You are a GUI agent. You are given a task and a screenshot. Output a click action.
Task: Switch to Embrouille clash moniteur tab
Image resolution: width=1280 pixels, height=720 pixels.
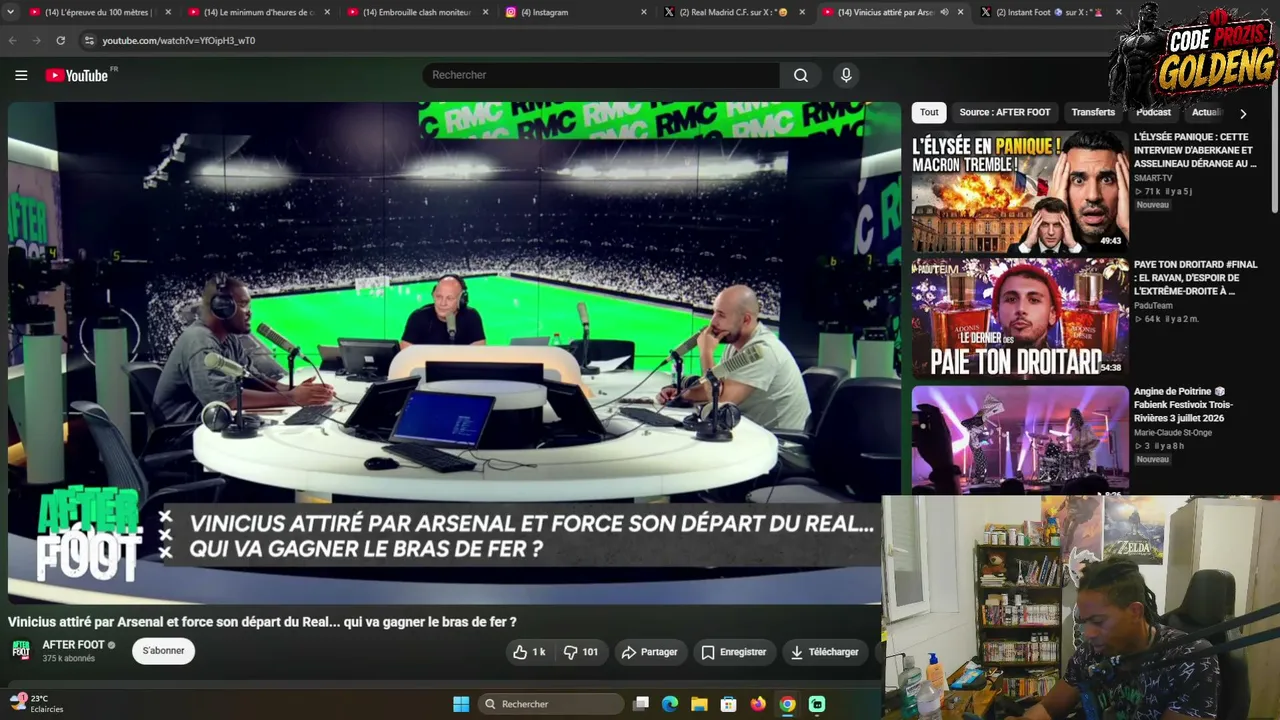tap(416, 12)
